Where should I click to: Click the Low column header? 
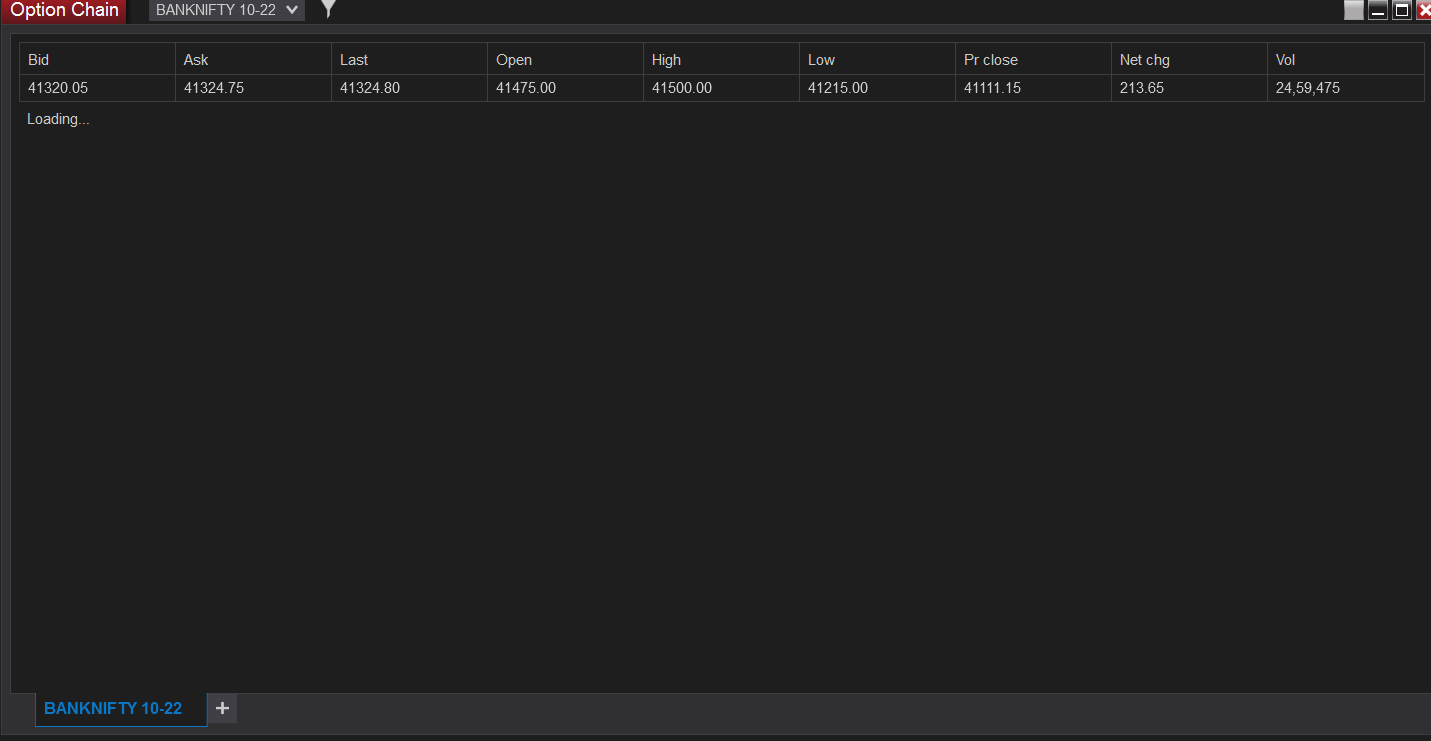pyautogui.click(x=878, y=60)
